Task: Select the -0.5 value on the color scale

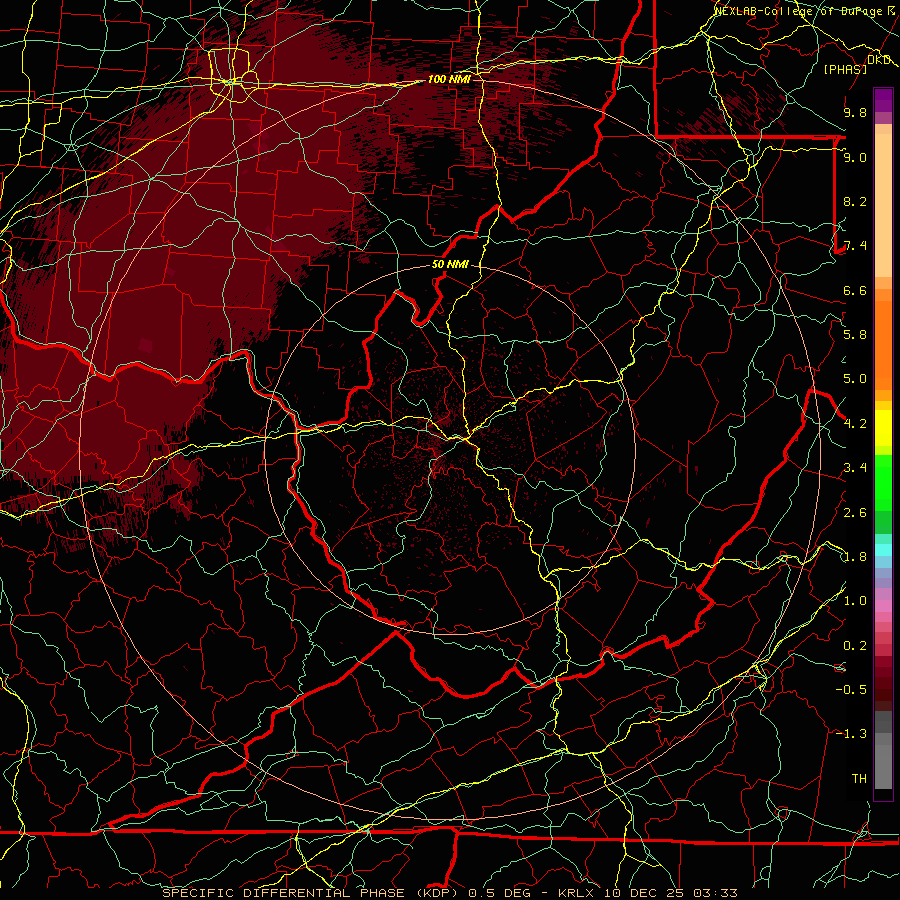Action: pyautogui.click(x=851, y=689)
